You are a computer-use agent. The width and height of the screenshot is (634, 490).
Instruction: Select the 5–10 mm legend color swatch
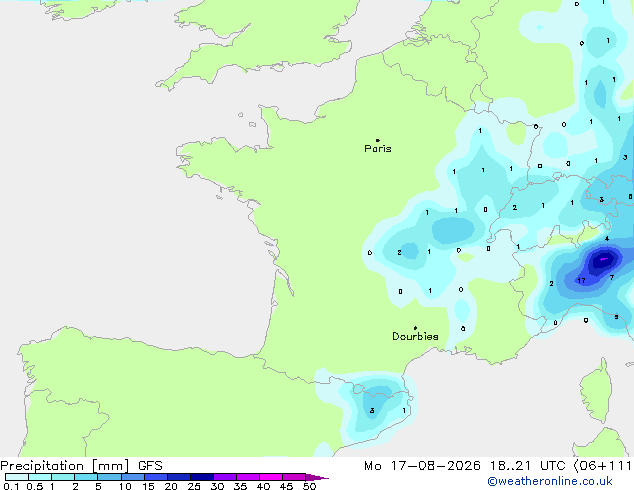click(109, 477)
